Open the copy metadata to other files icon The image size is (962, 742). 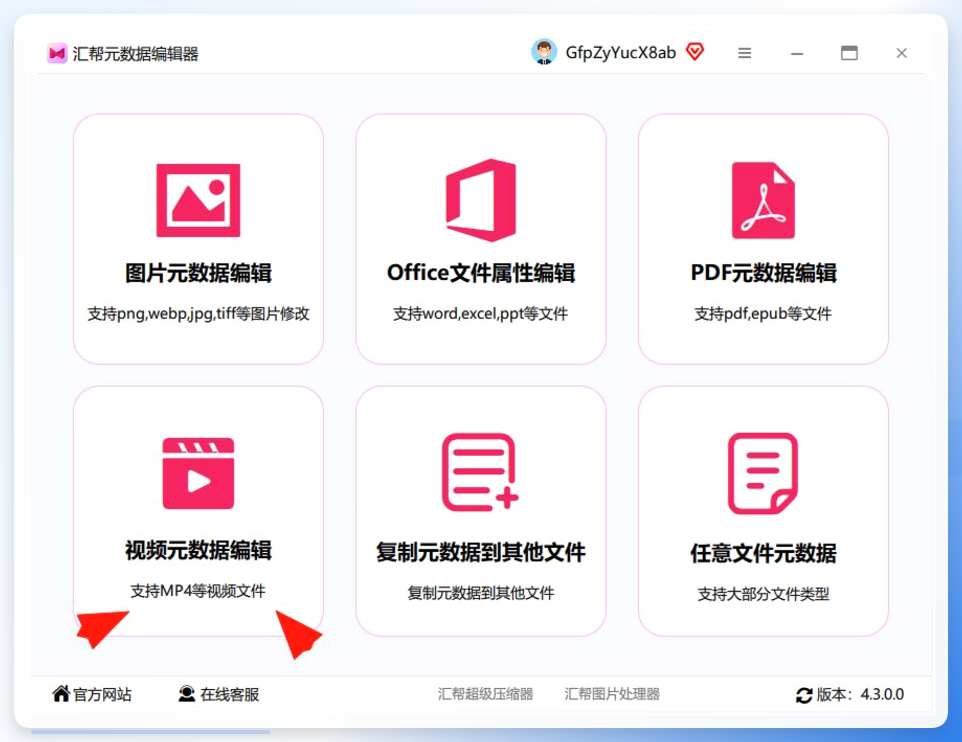point(480,472)
